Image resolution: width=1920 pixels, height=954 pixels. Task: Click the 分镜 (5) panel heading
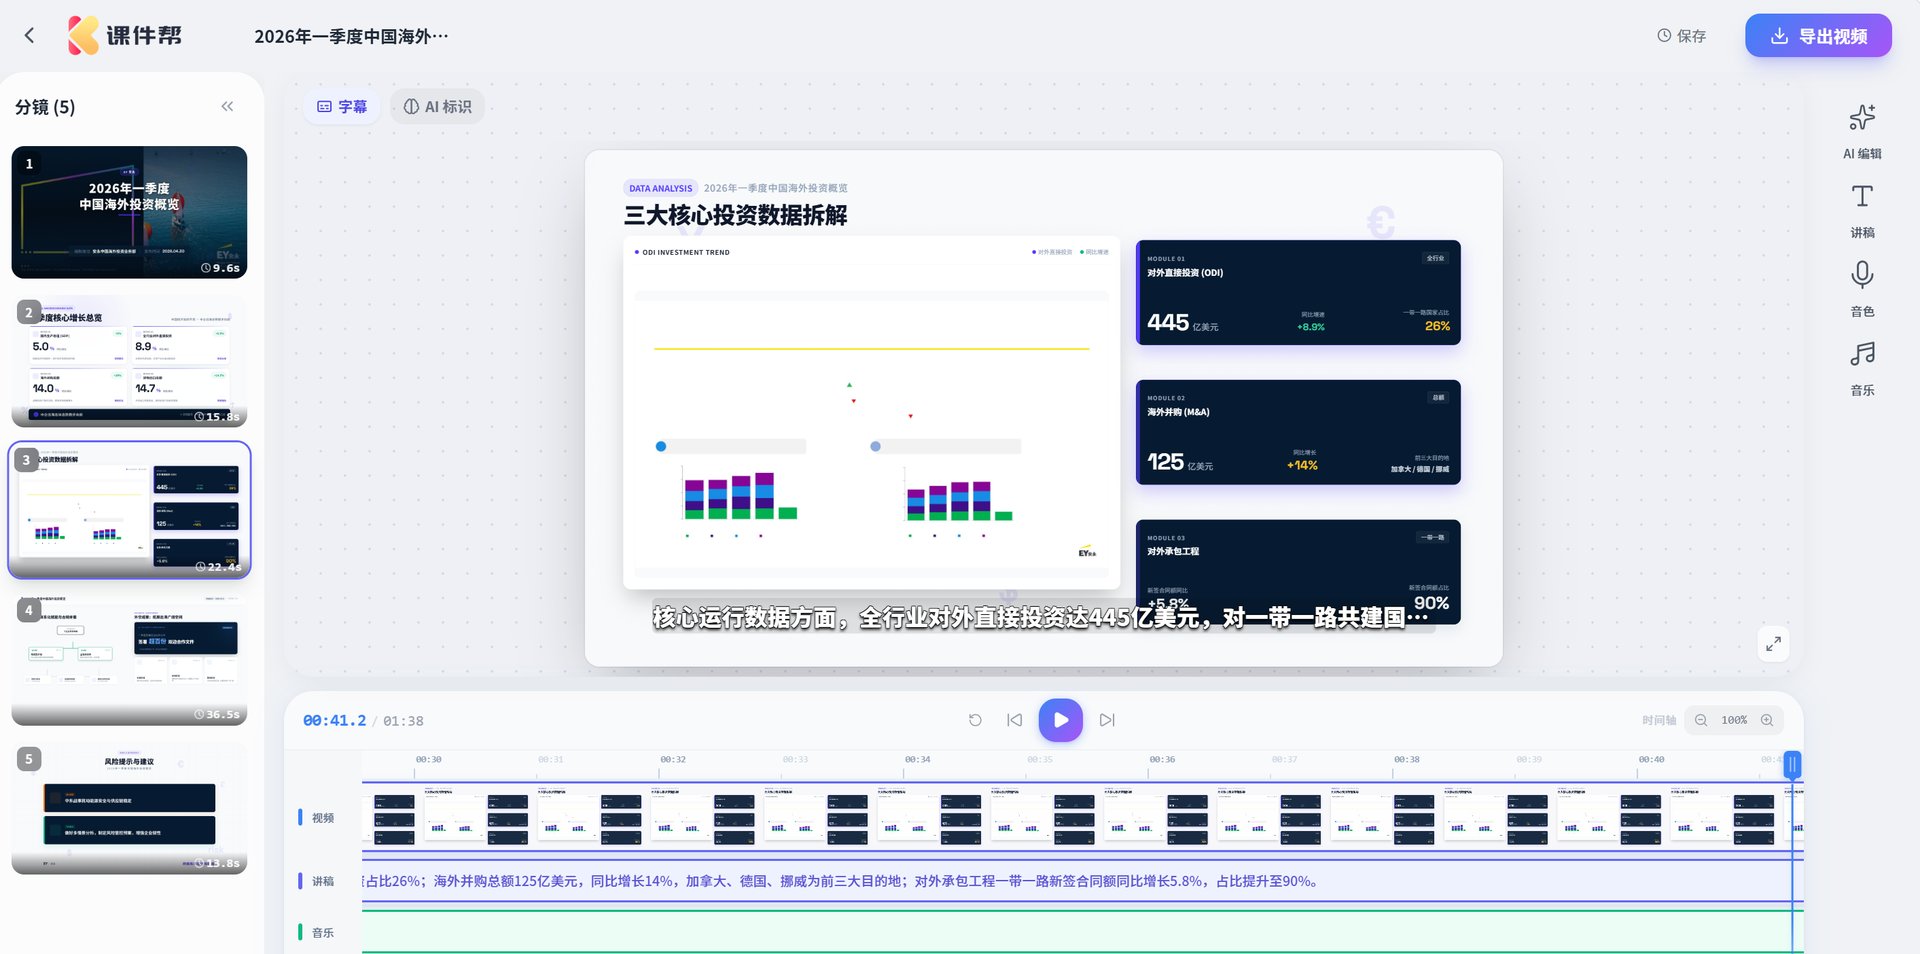[x=45, y=107]
